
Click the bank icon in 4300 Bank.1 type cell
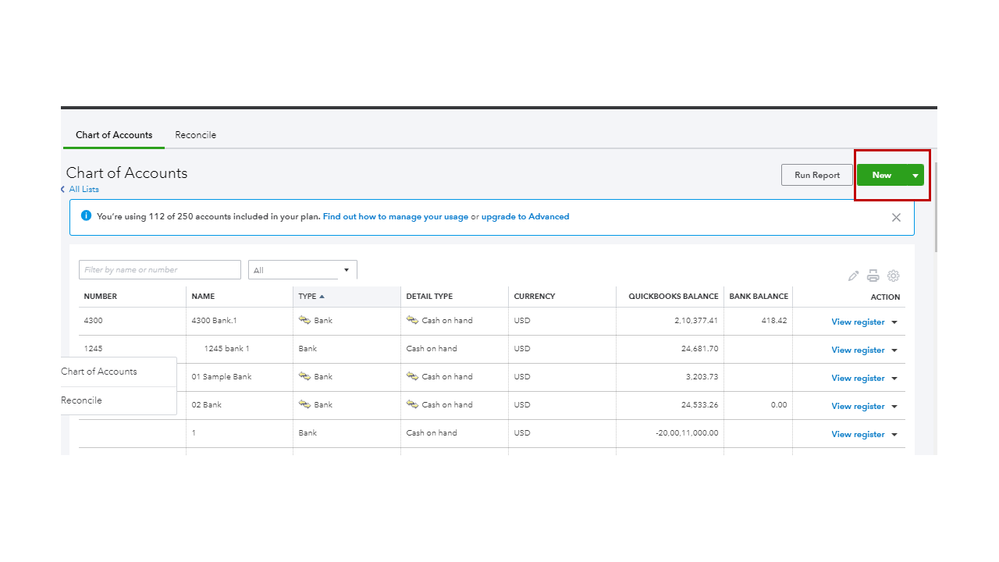click(x=305, y=321)
